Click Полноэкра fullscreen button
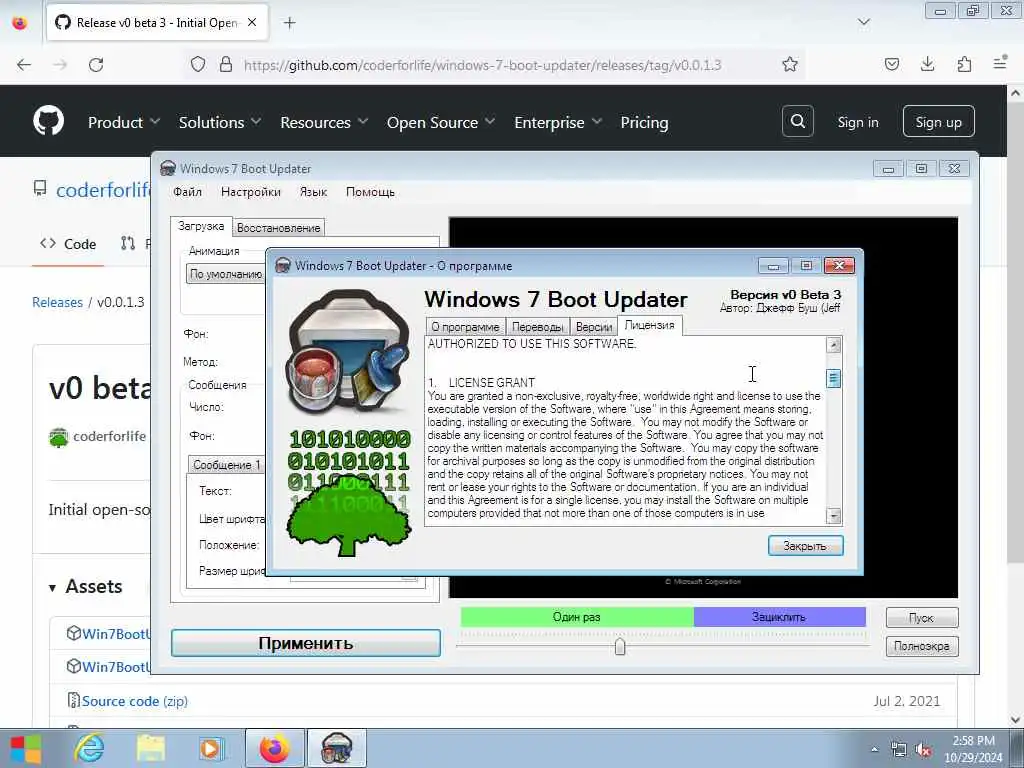 921,646
